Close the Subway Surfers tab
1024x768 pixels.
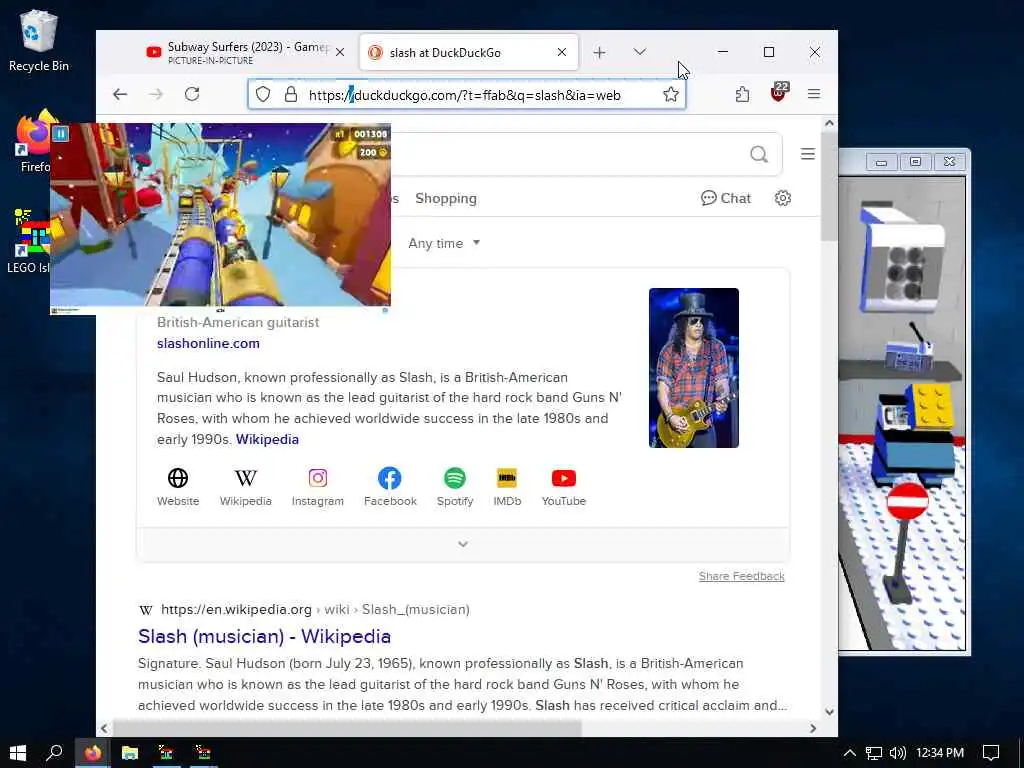tap(340, 52)
